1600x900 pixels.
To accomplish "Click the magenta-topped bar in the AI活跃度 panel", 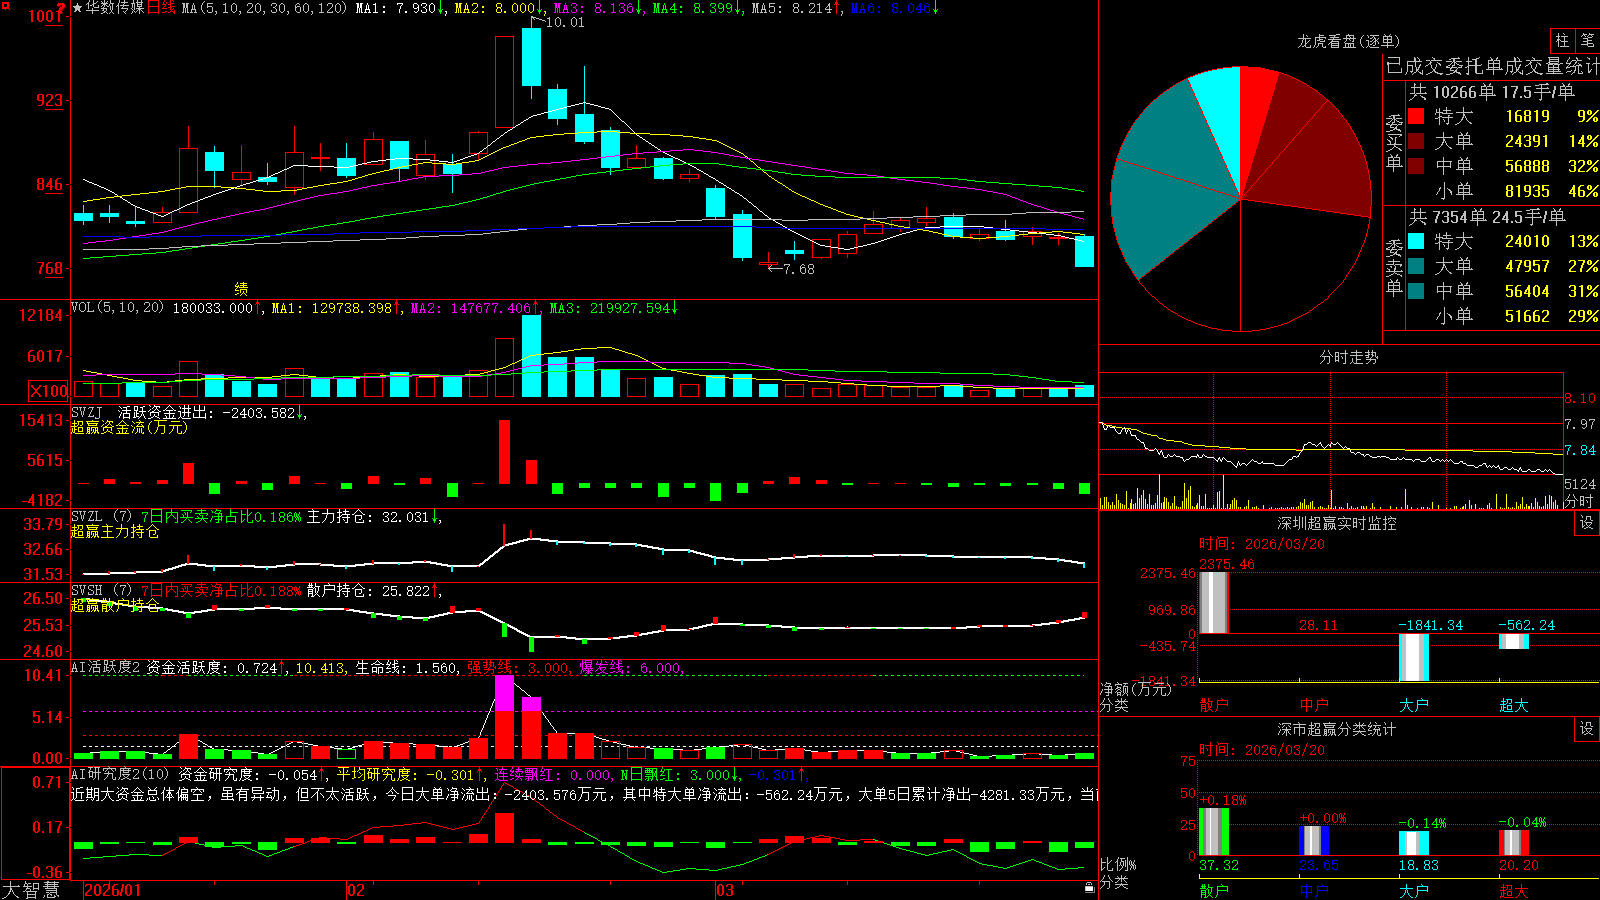I will (504, 716).
